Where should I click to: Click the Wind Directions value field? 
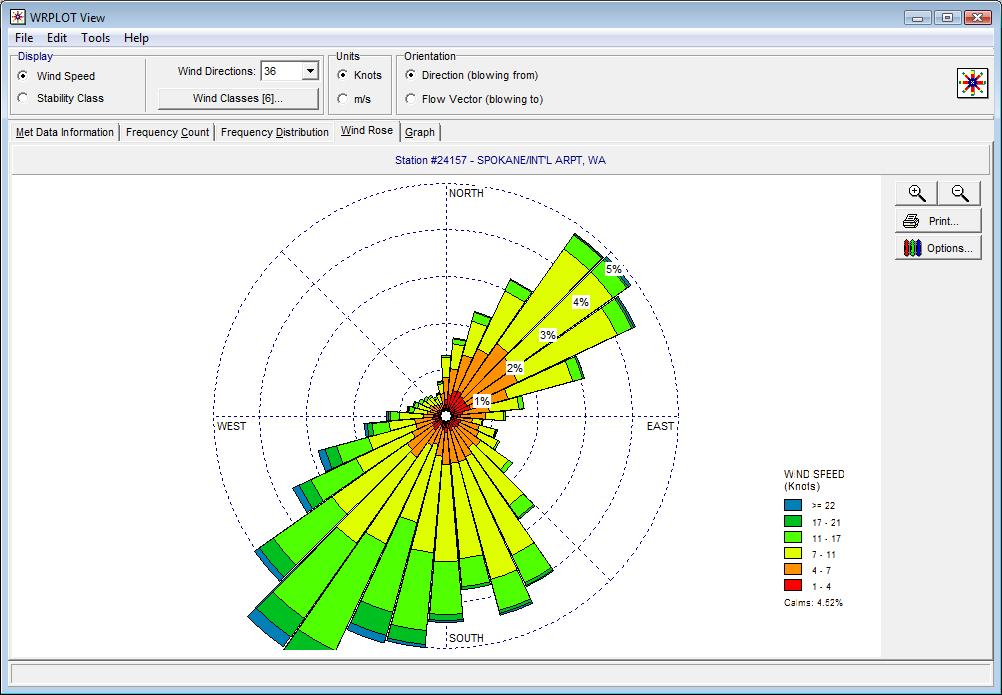click(280, 71)
